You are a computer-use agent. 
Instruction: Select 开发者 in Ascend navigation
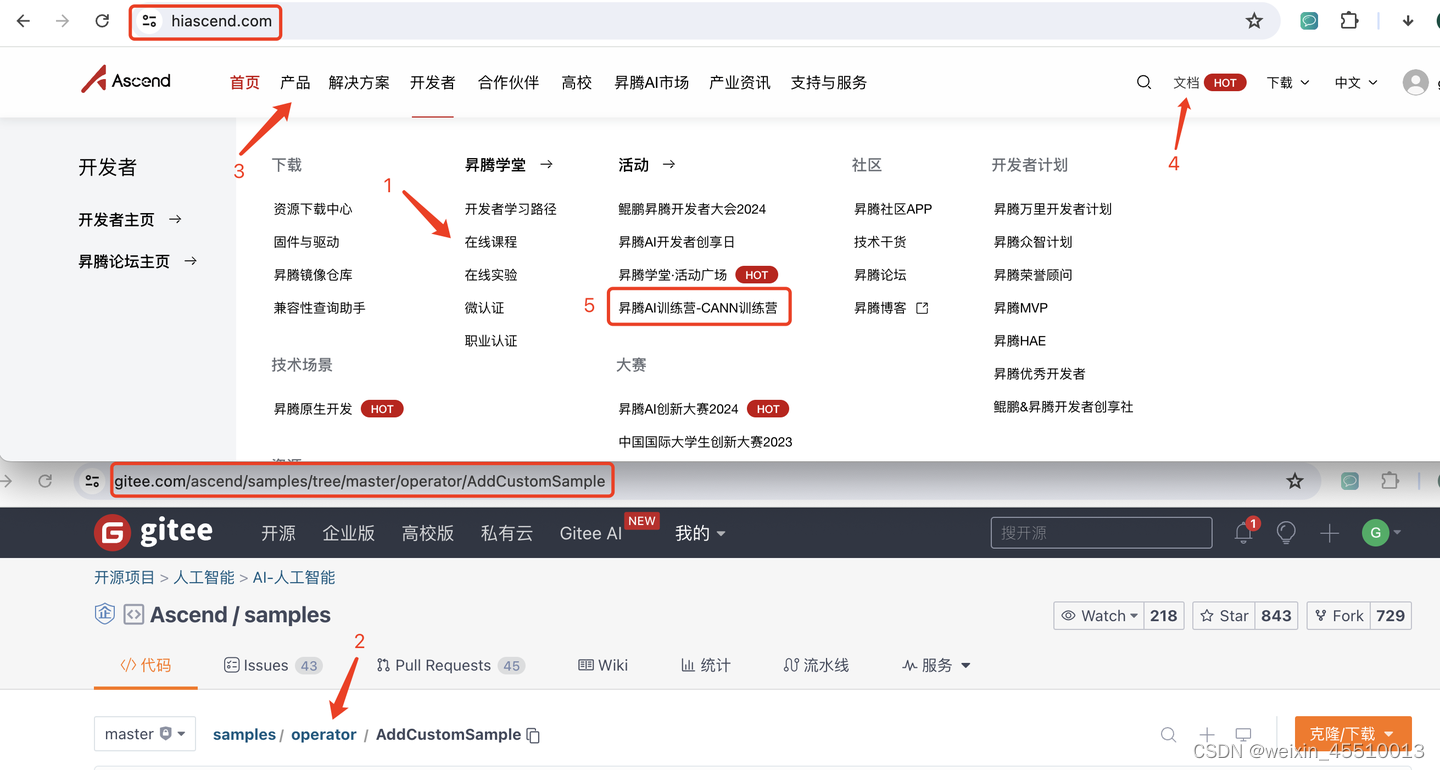pyautogui.click(x=432, y=83)
